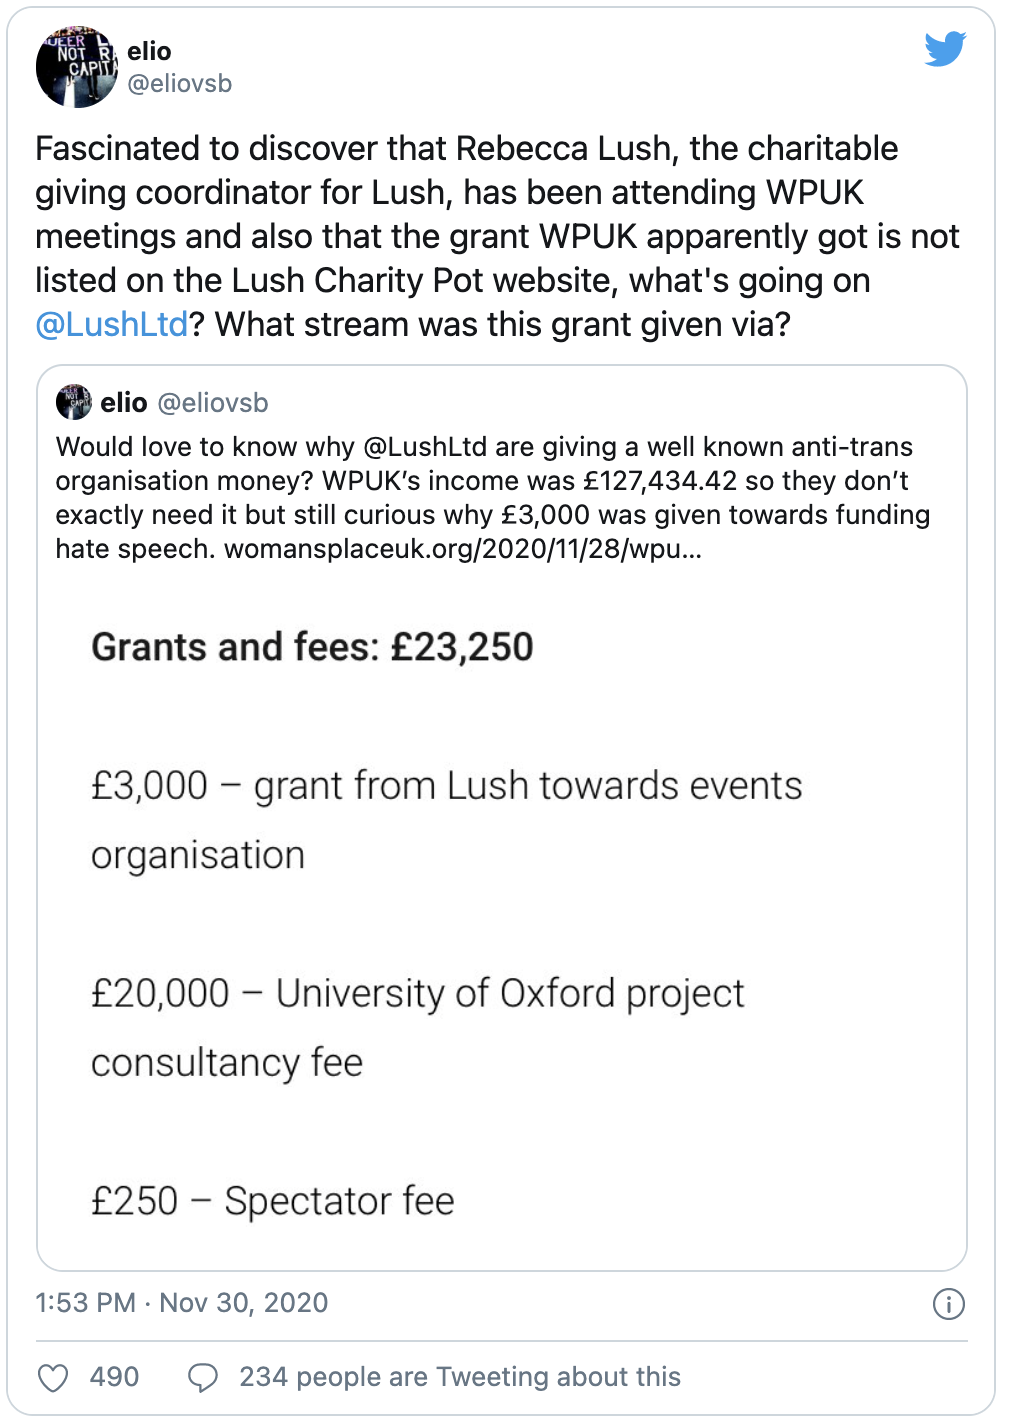This screenshot has height=1424, width=1010.
Task: Click the reply speech bubble icon
Action: (x=203, y=1378)
